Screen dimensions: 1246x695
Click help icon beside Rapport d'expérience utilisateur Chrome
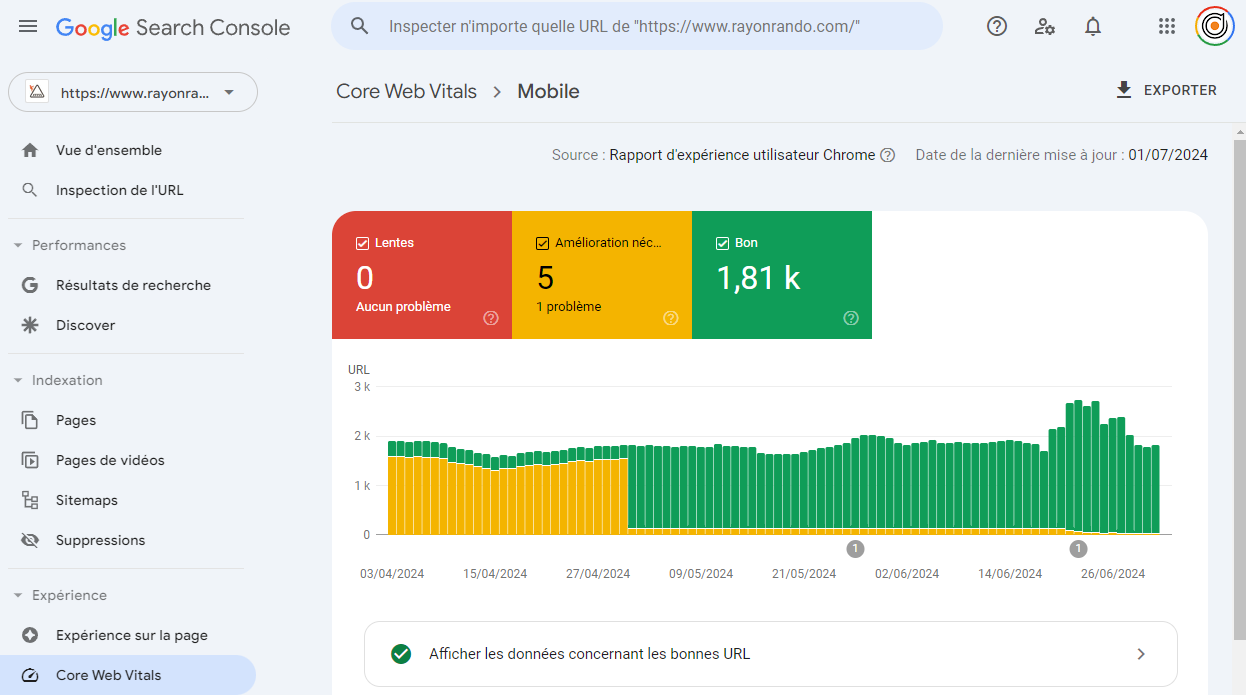click(887, 155)
